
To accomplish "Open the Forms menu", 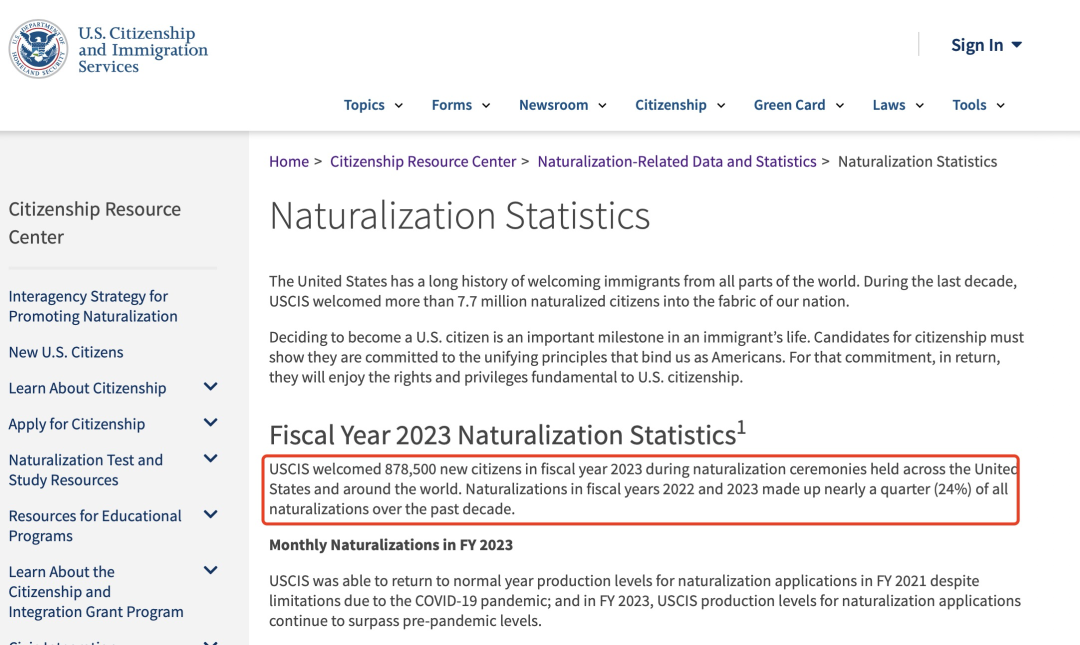I will (460, 105).
